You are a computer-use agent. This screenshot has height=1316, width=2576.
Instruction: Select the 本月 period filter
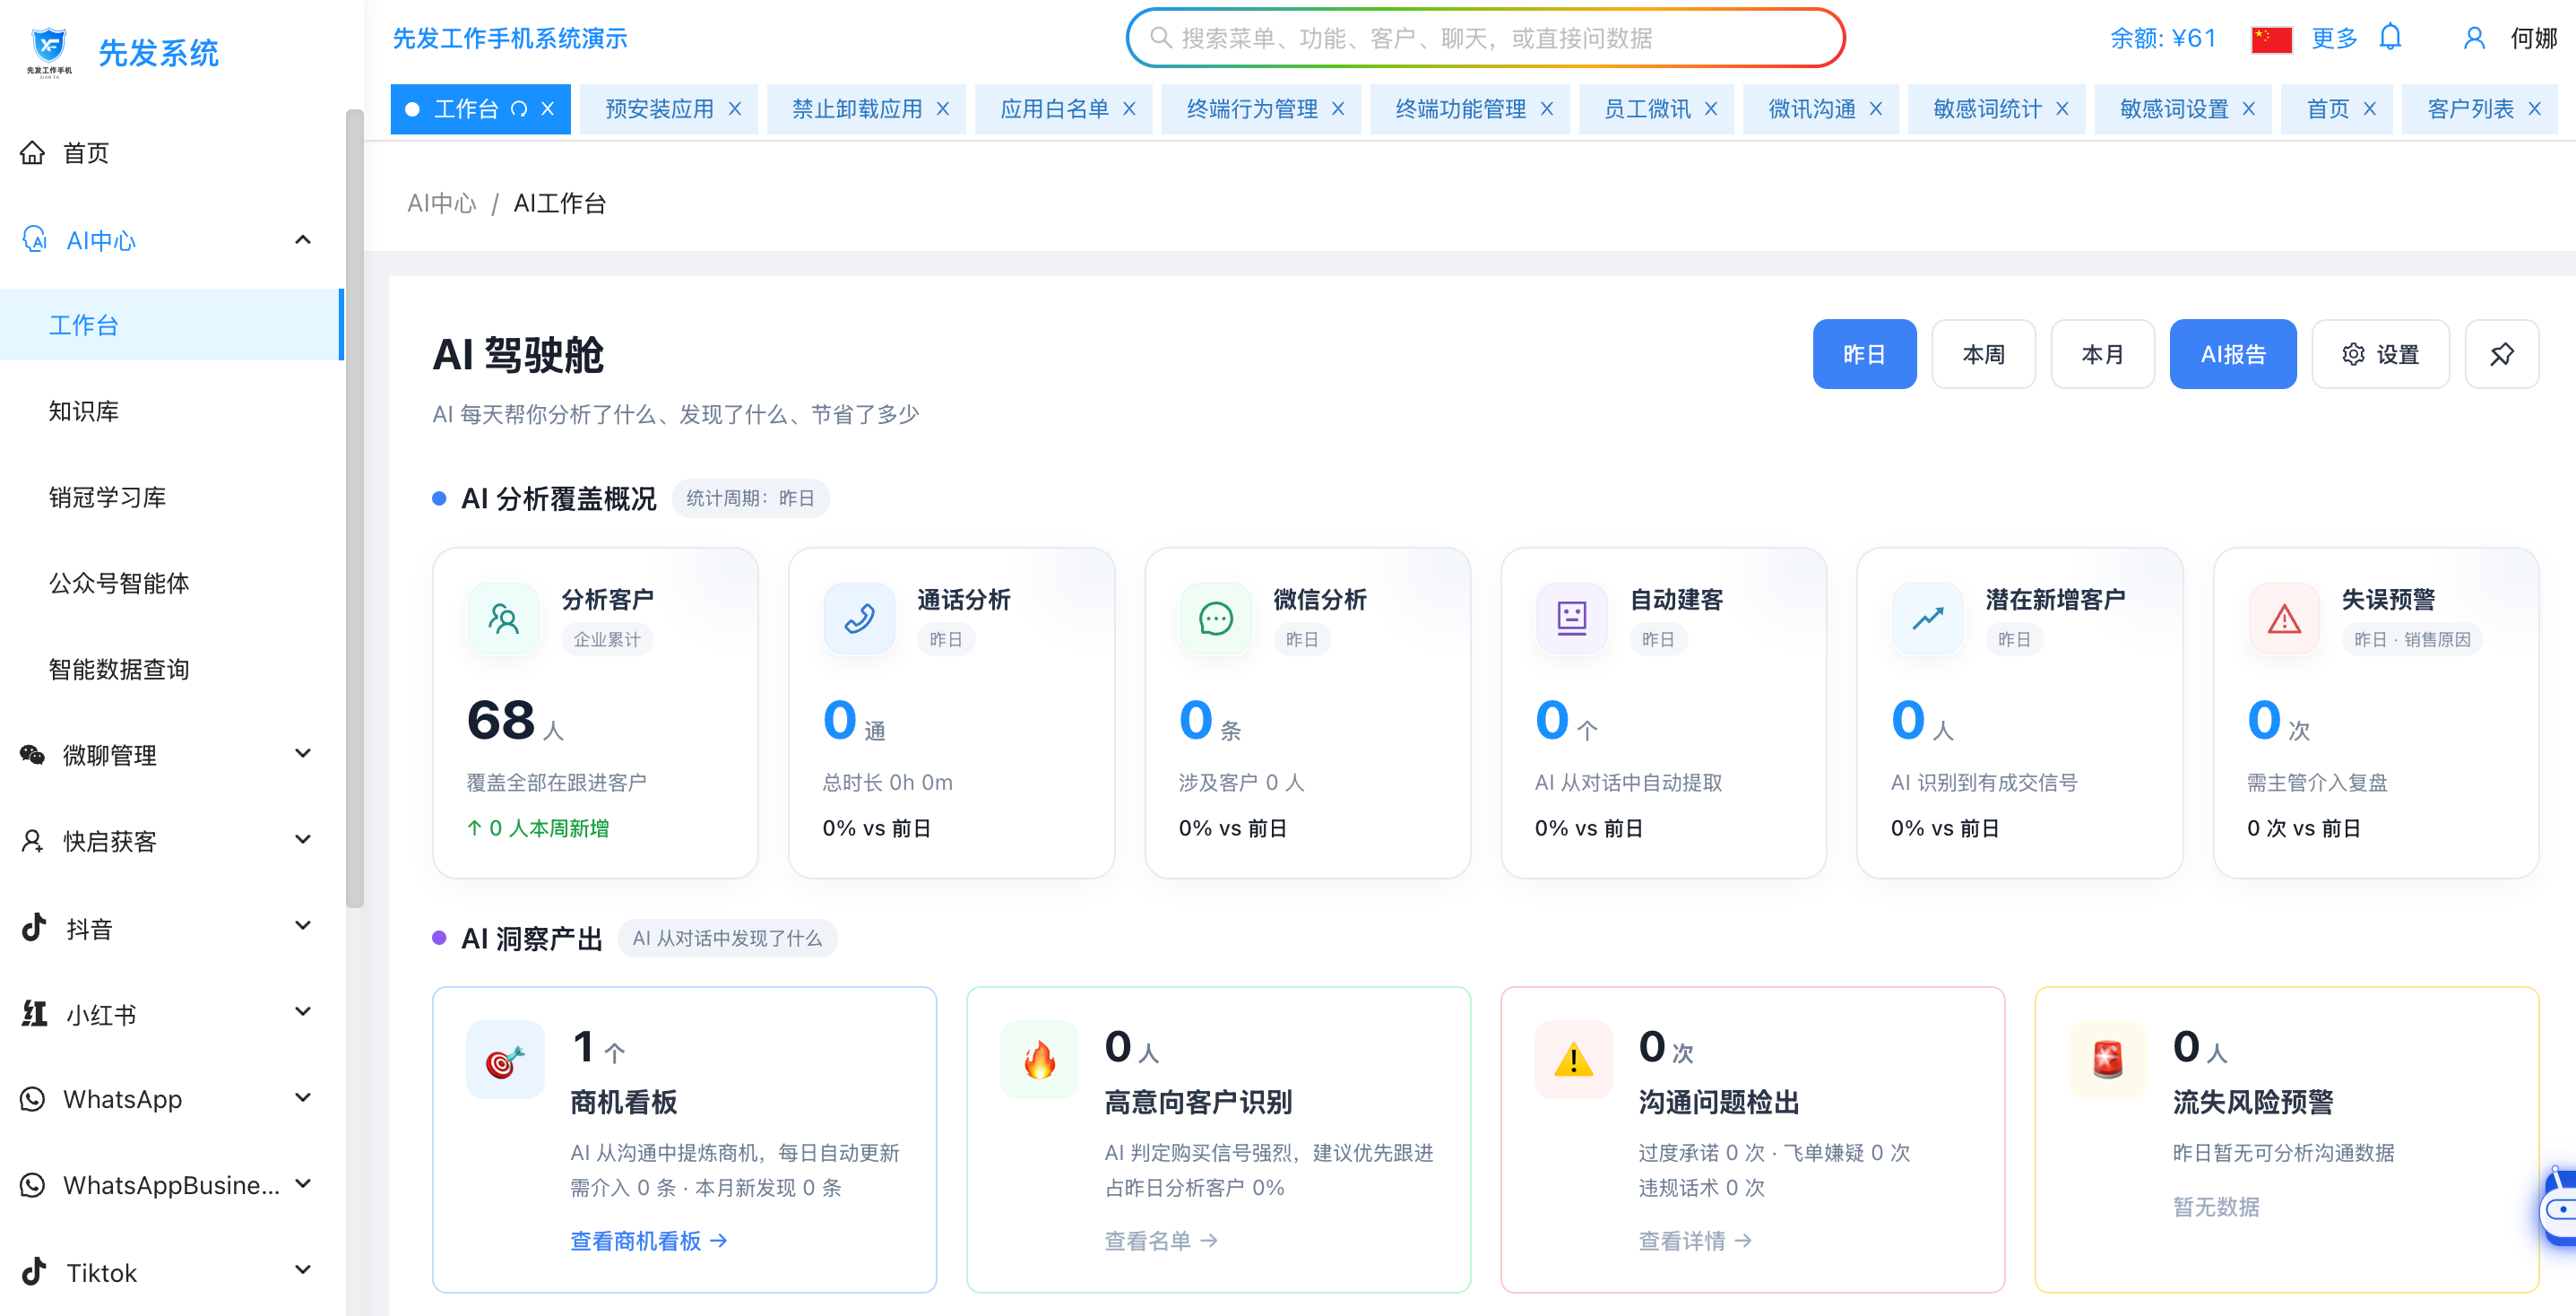[x=2102, y=354]
